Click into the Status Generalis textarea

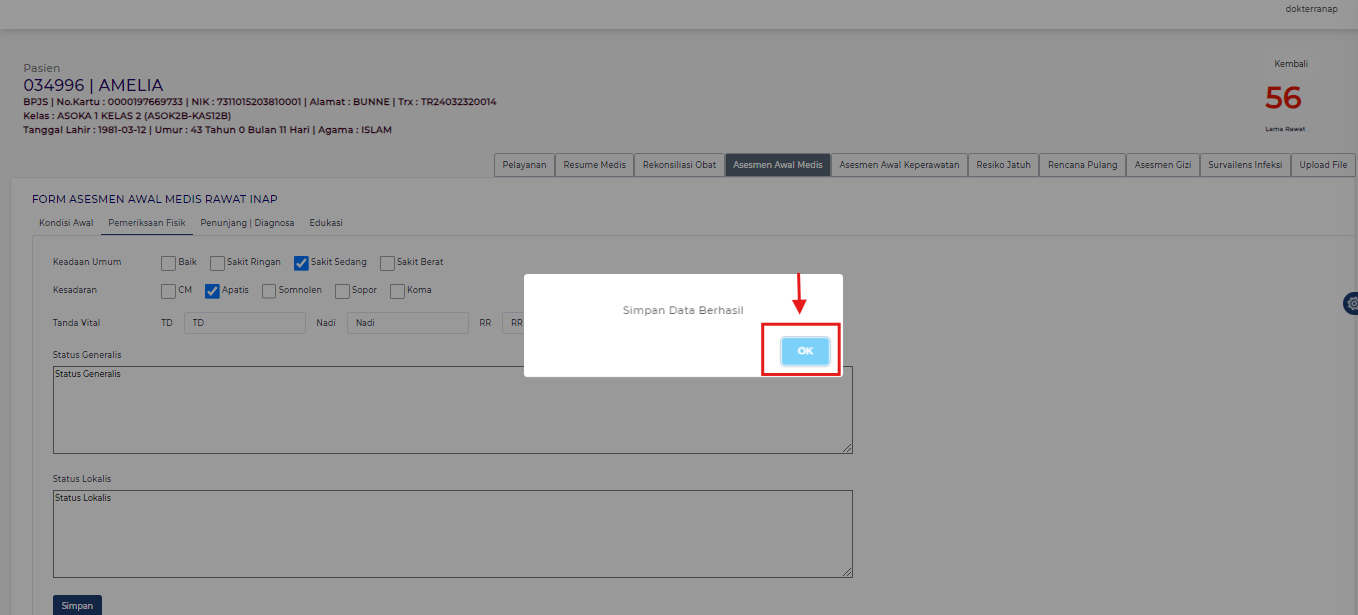452,410
